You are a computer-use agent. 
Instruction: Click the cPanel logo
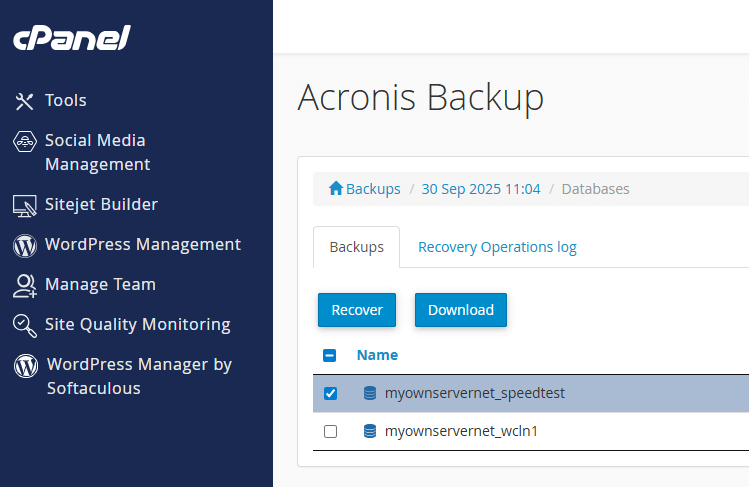(x=71, y=38)
